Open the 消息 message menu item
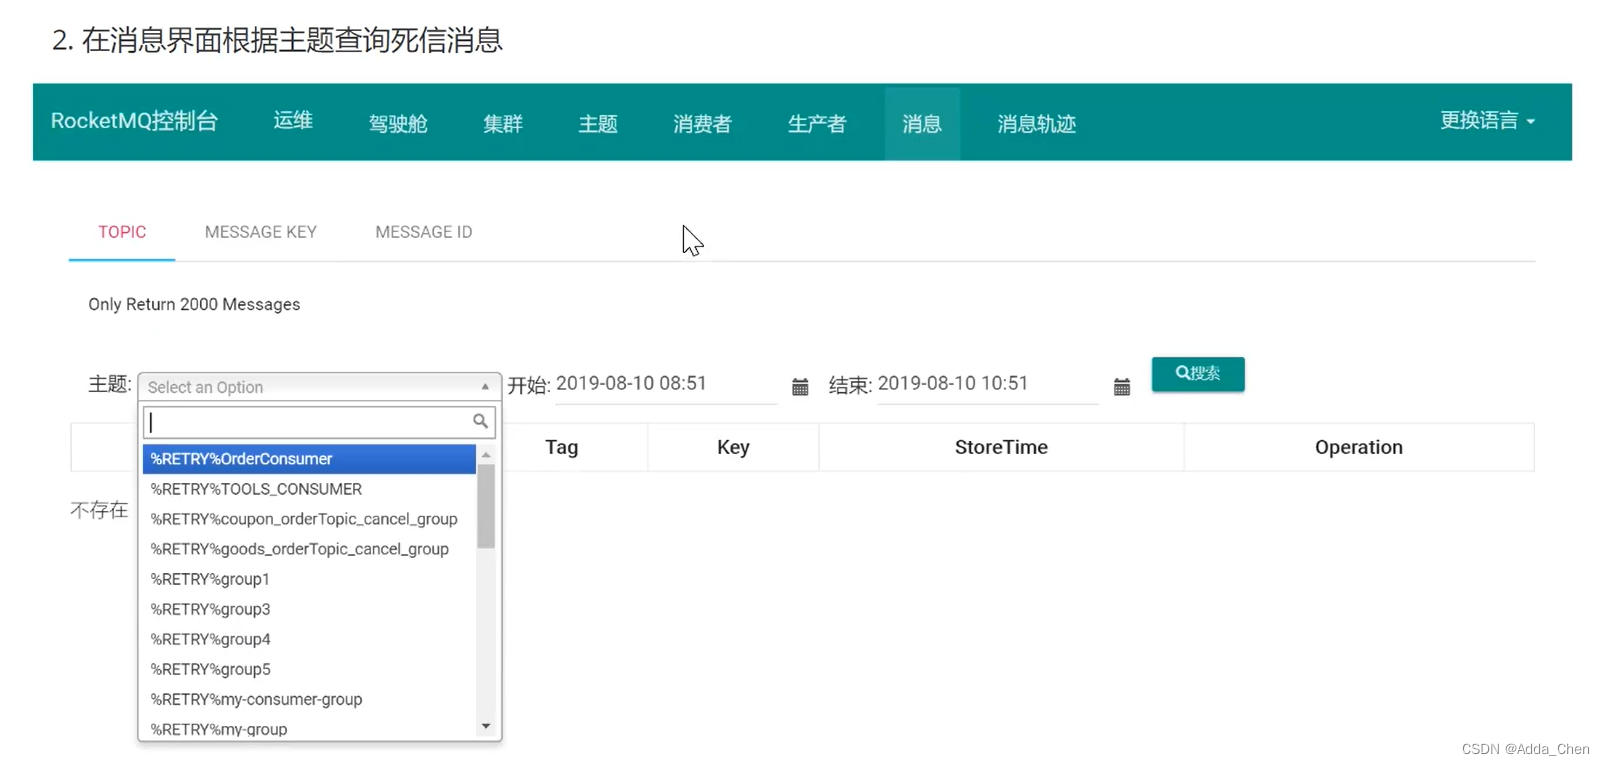 (x=922, y=124)
